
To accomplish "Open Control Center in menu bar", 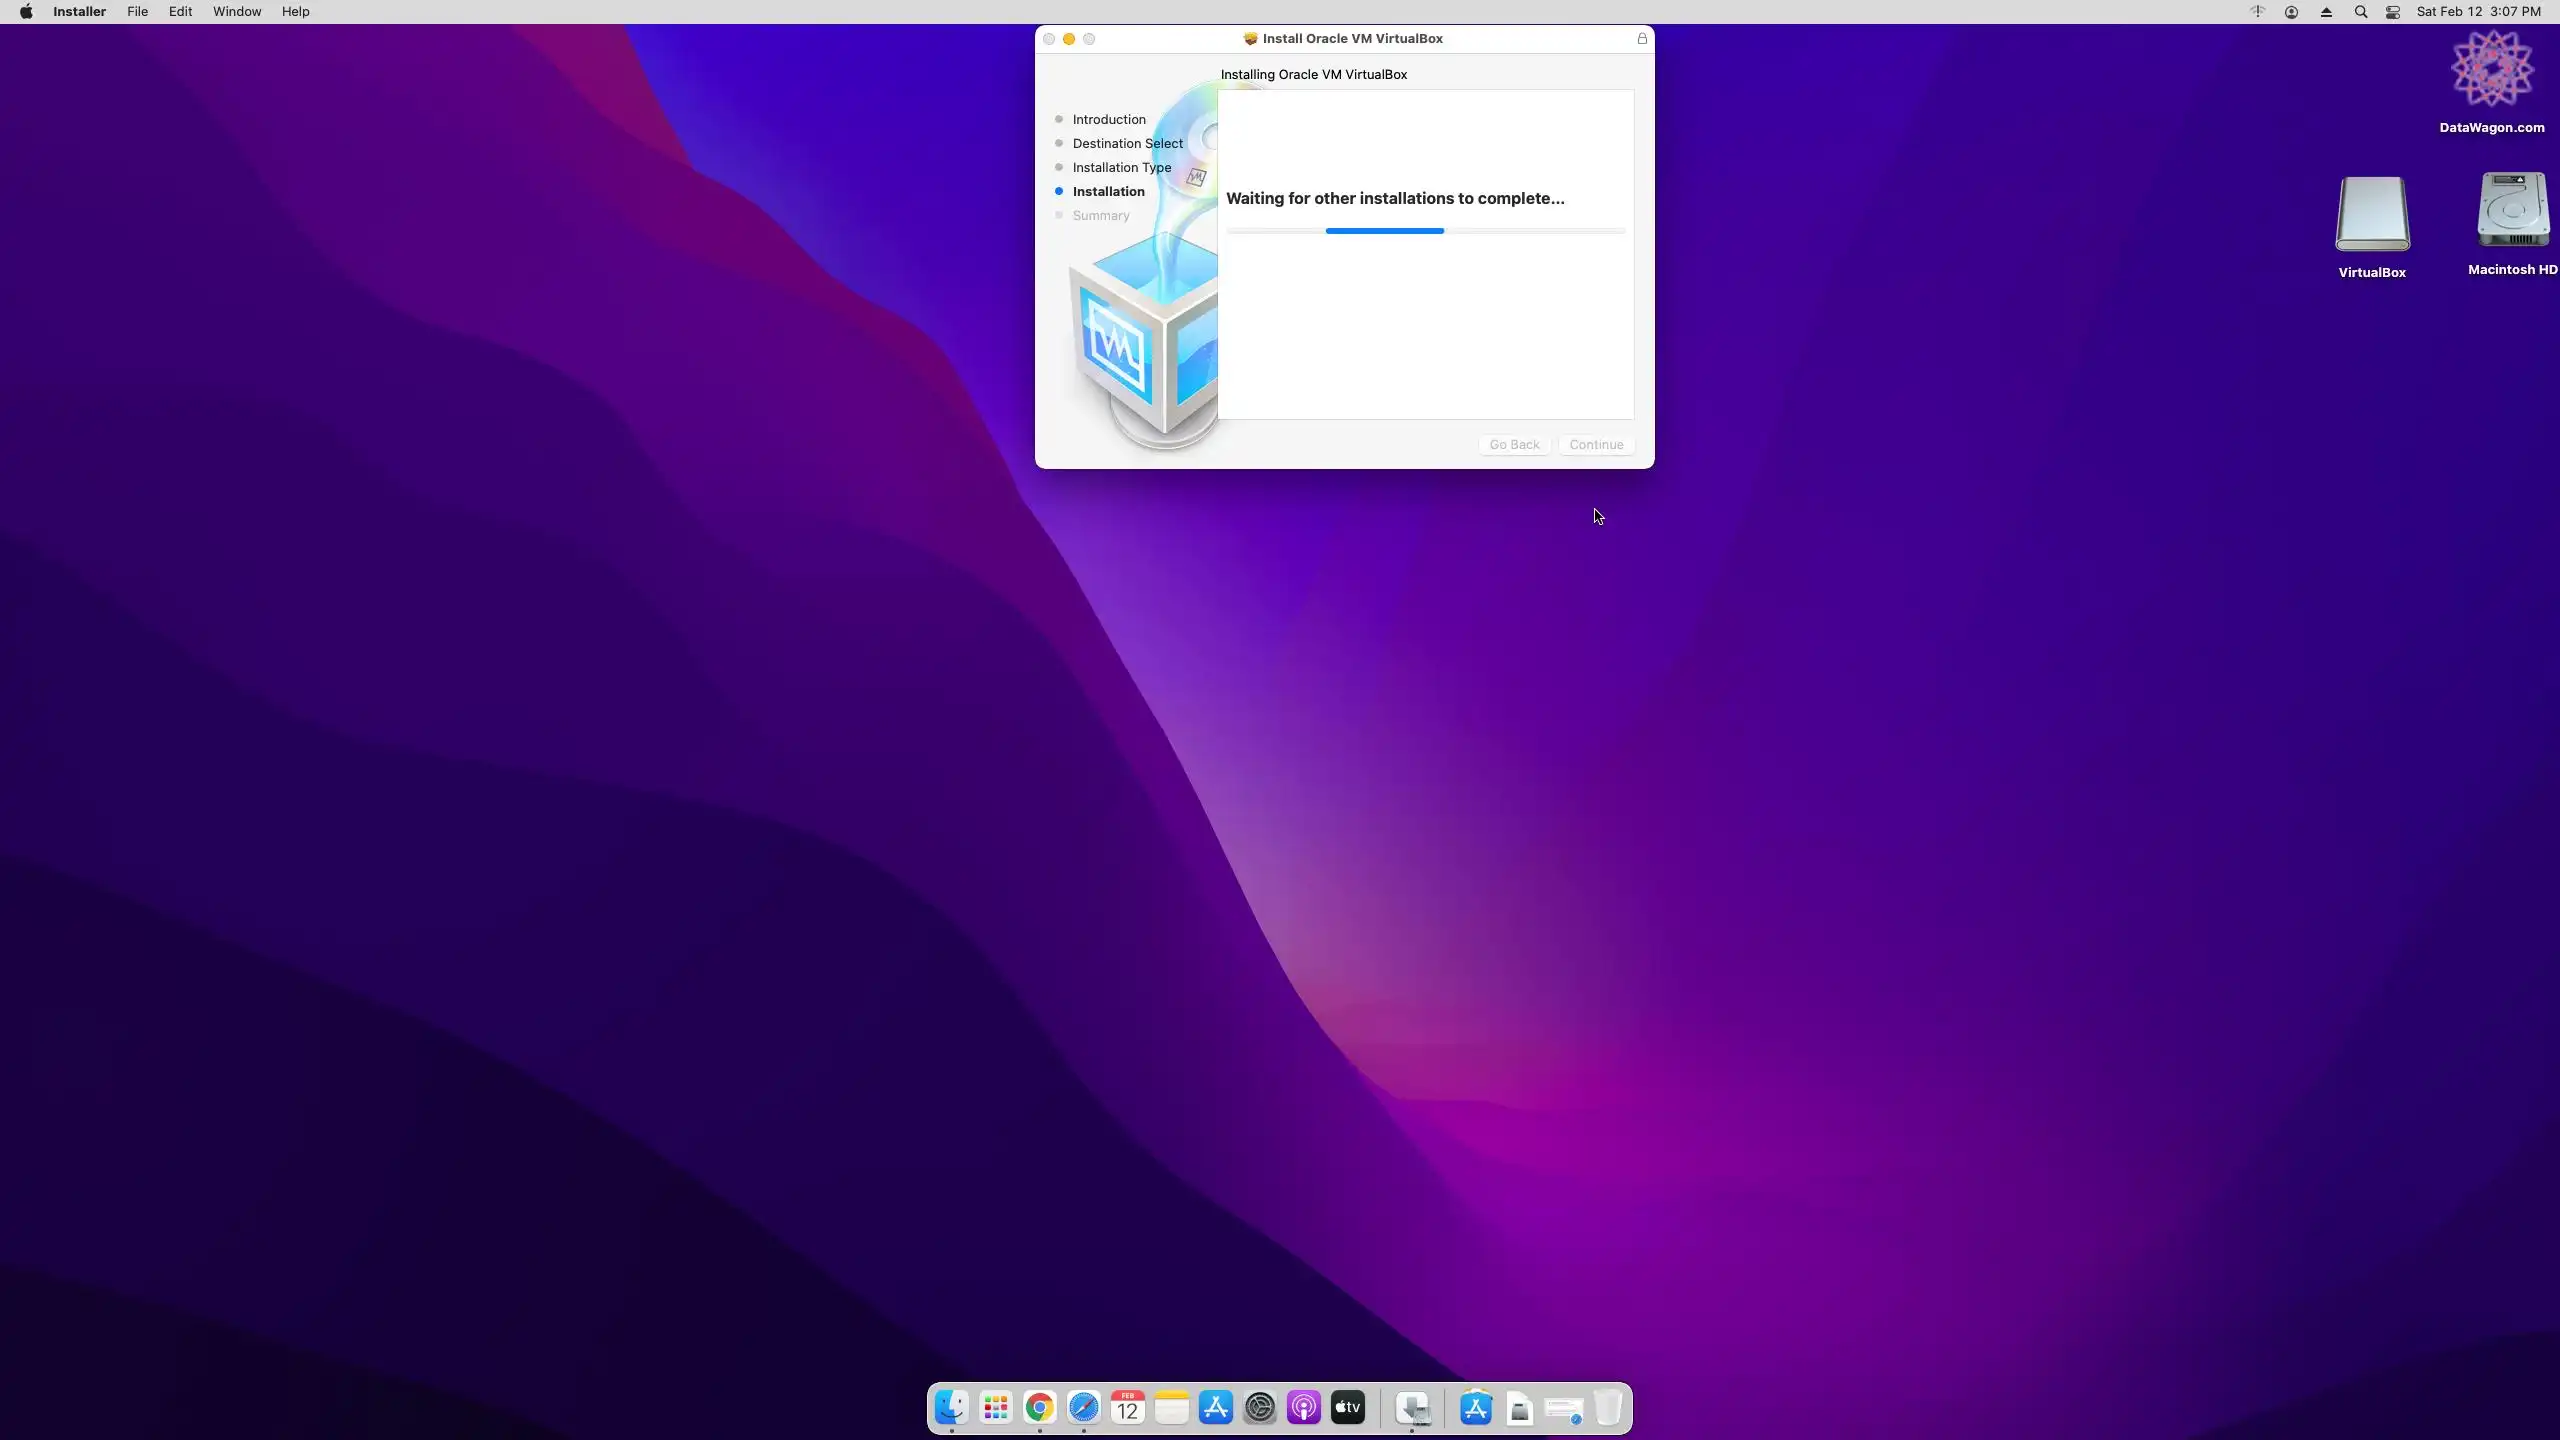I will 2393,12.
